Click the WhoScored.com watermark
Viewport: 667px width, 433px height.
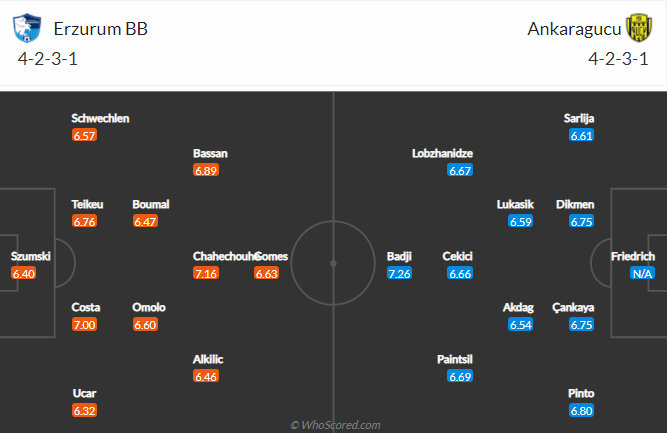[336, 425]
